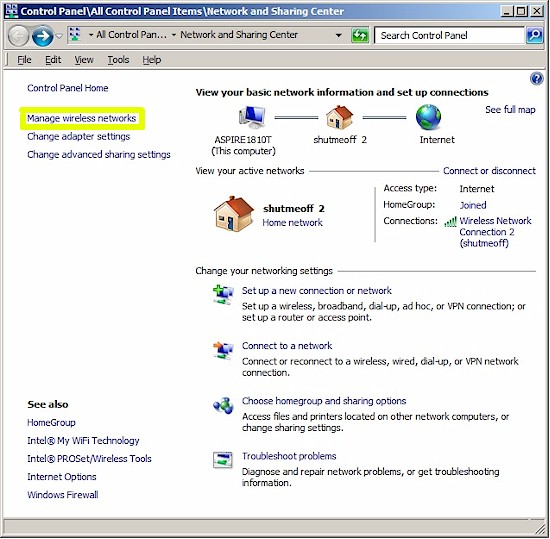The width and height of the screenshot is (550, 539).
Task: Open the Help menu
Action: pos(152,60)
